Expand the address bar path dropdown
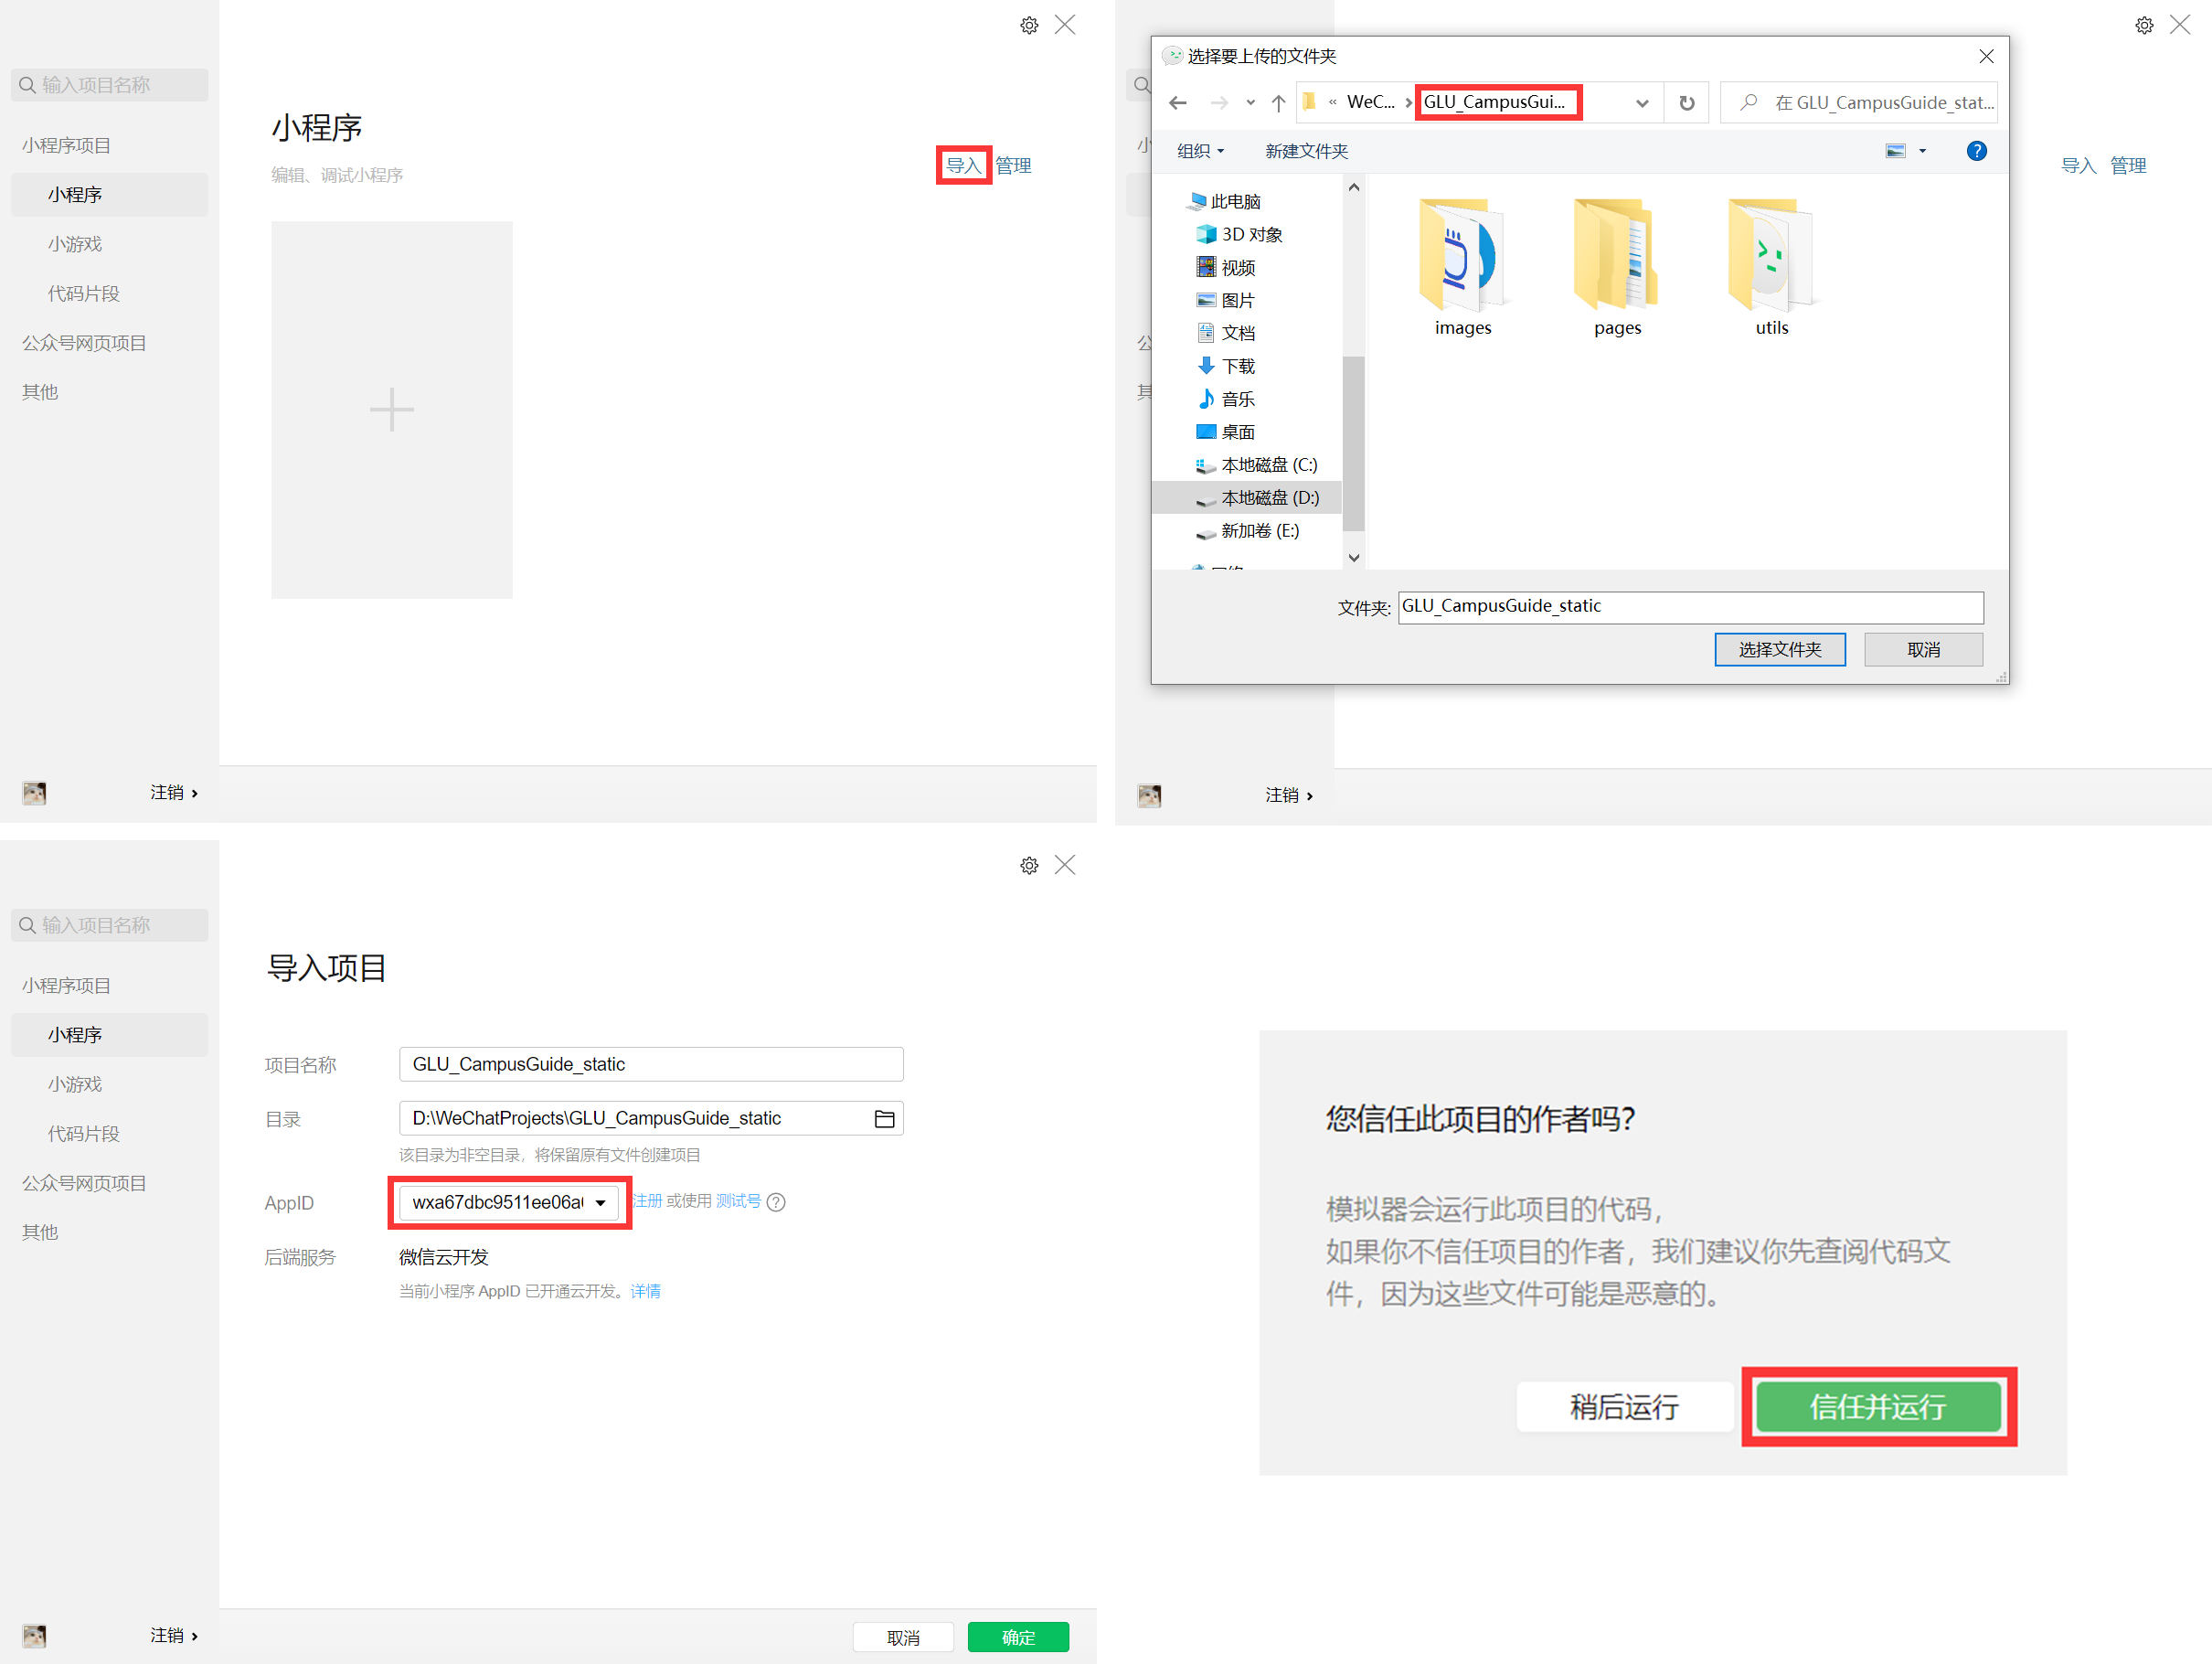Viewport: 2212px width, 1664px height. 1641,103
